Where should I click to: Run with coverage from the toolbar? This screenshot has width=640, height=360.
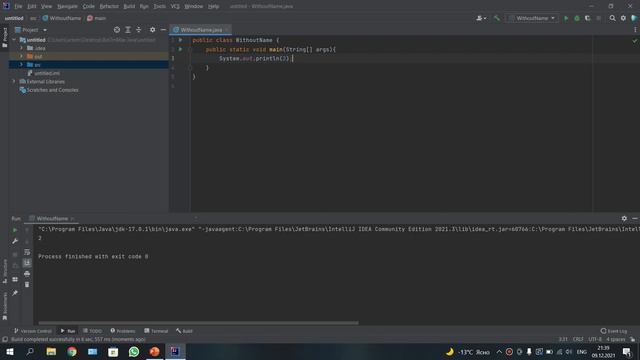[588, 18]
